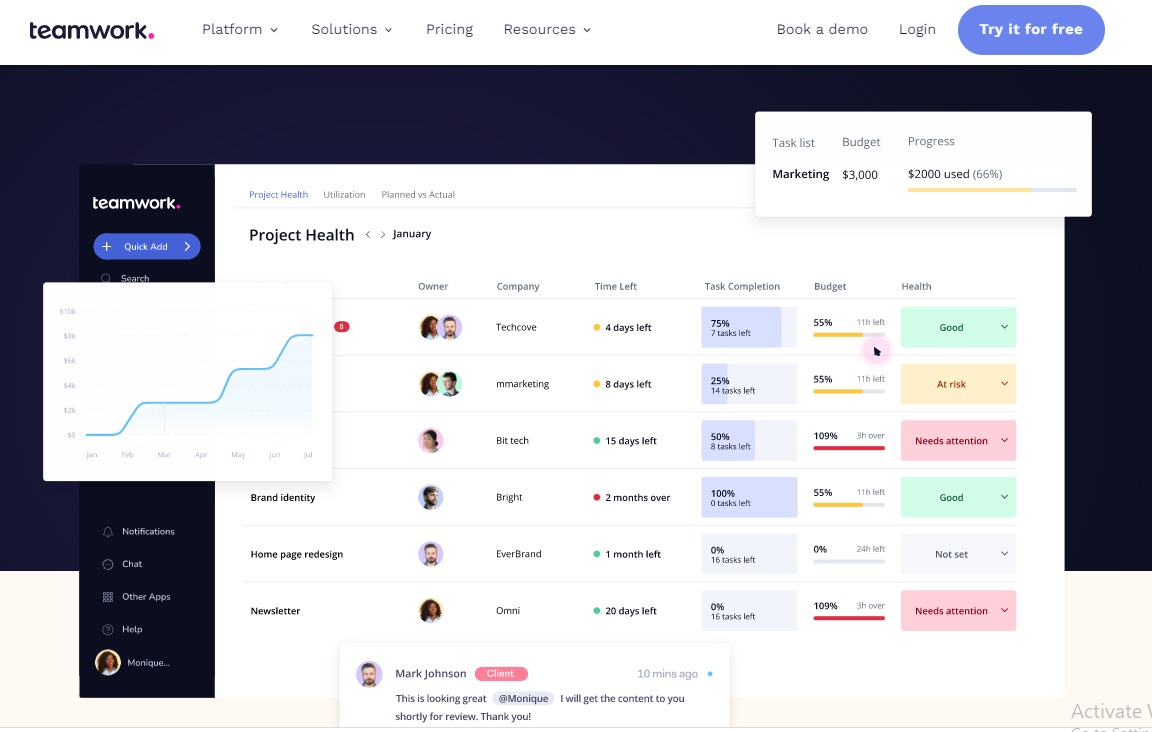Open the Pricing page
This screenshot has width=1152, height=732.
coord(450,29)
